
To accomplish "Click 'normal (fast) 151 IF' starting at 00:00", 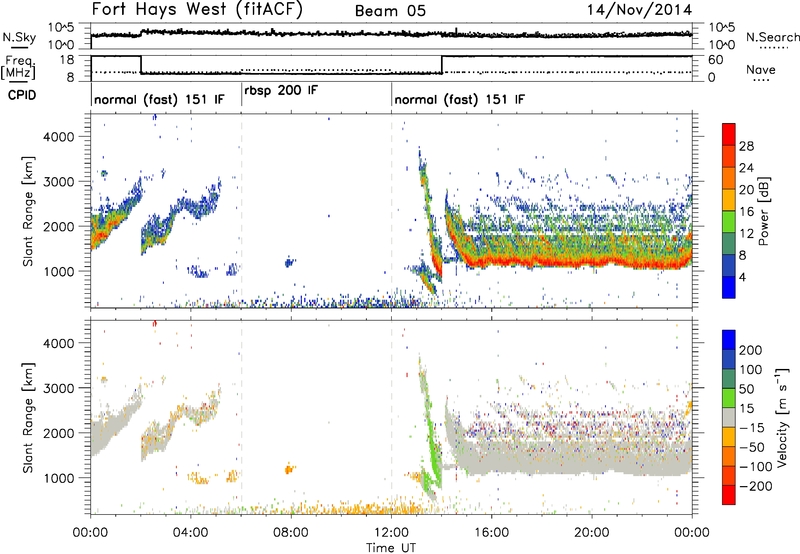I will point(159,99).
